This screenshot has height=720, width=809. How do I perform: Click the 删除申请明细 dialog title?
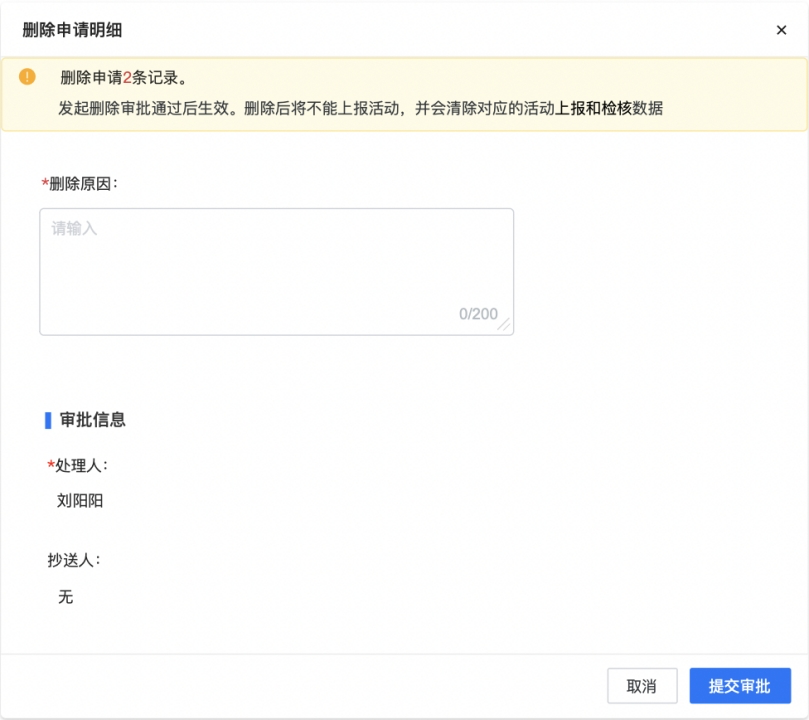[72, 30]
